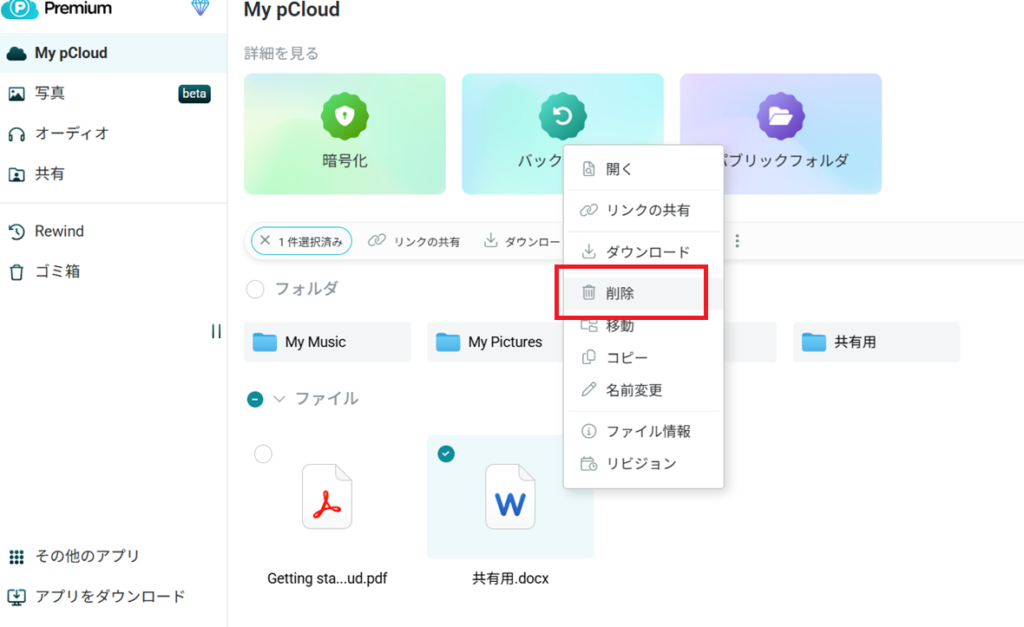Open the My Music folder
This screenshot has width=1024, height=627.
coord(327,342)
